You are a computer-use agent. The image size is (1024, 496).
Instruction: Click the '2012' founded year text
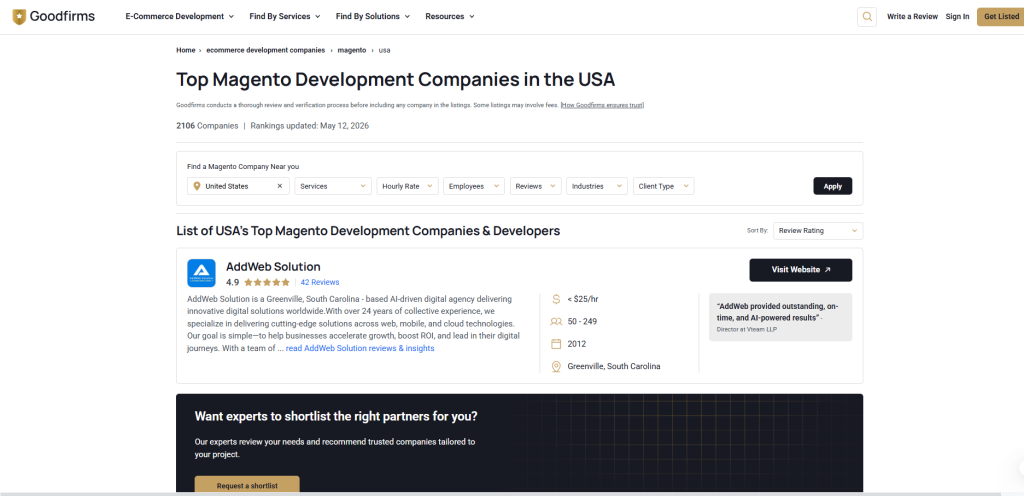[x=577, y=344]
